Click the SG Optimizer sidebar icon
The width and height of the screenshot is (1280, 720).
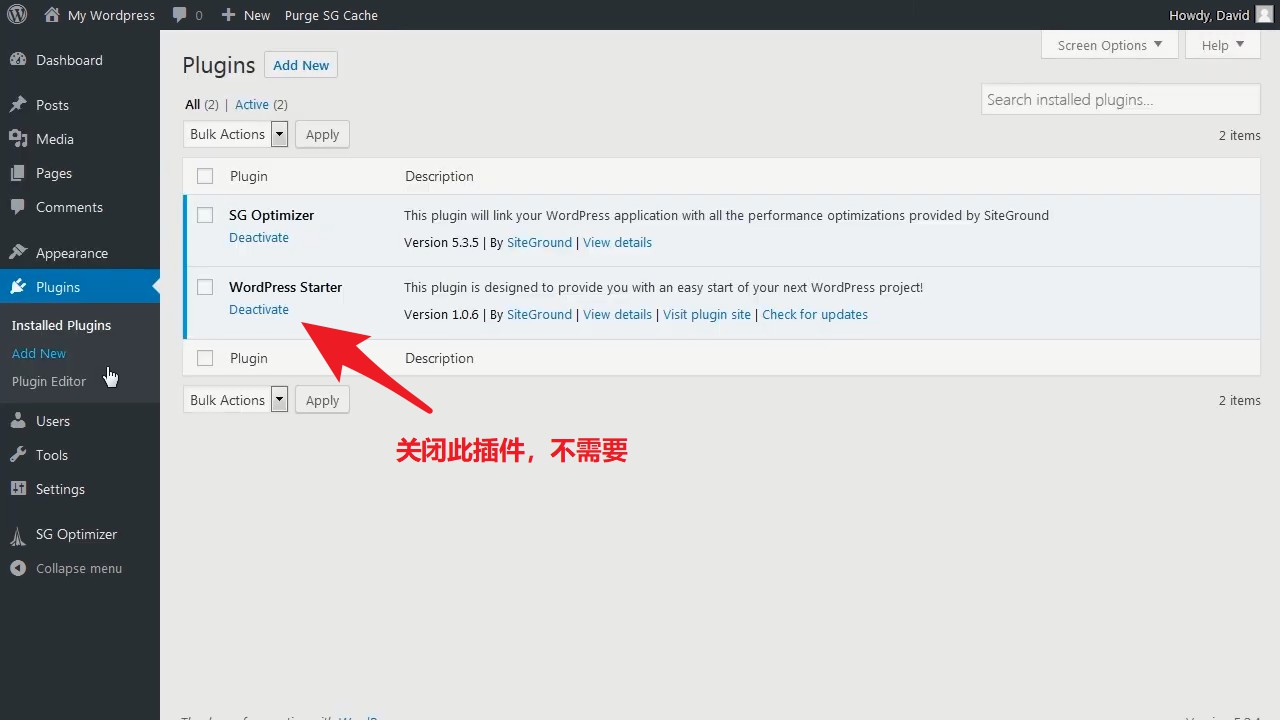pyautogui.click(x=18, y=535)
